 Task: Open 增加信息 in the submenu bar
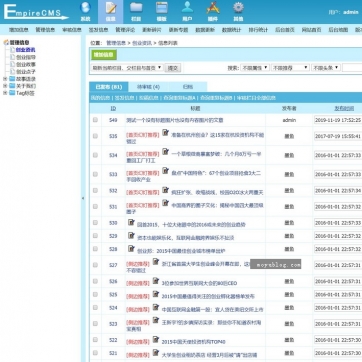(19, 30)
